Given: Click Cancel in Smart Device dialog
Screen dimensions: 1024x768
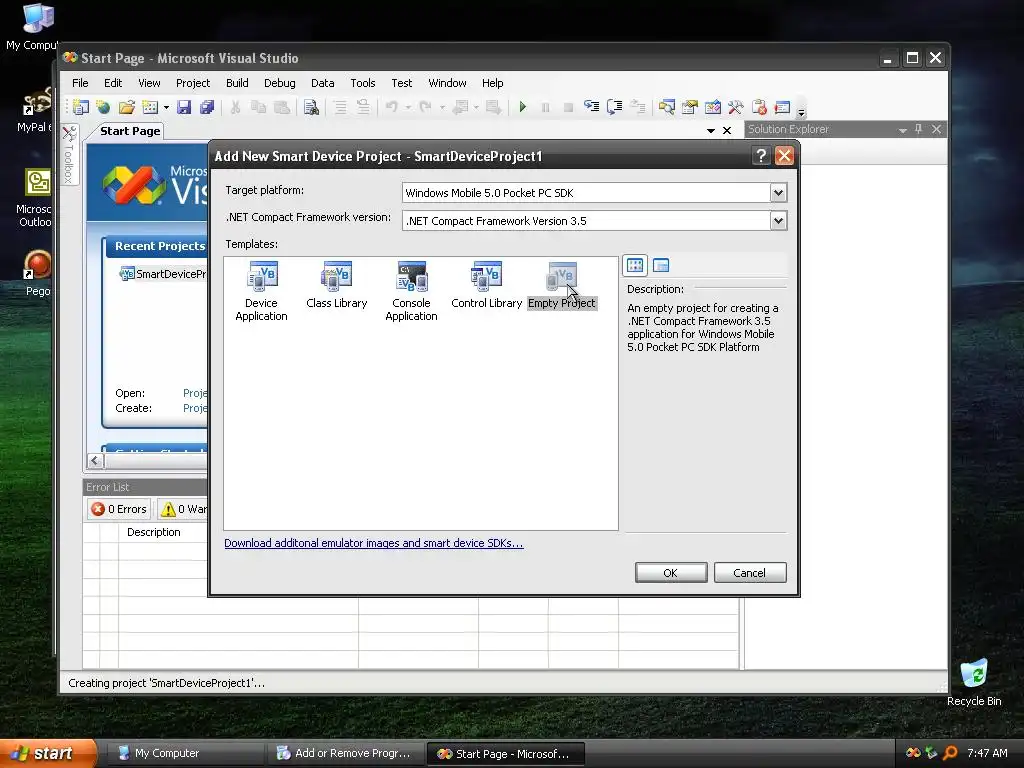Looking at the screenshot, I should coord(750,573).
